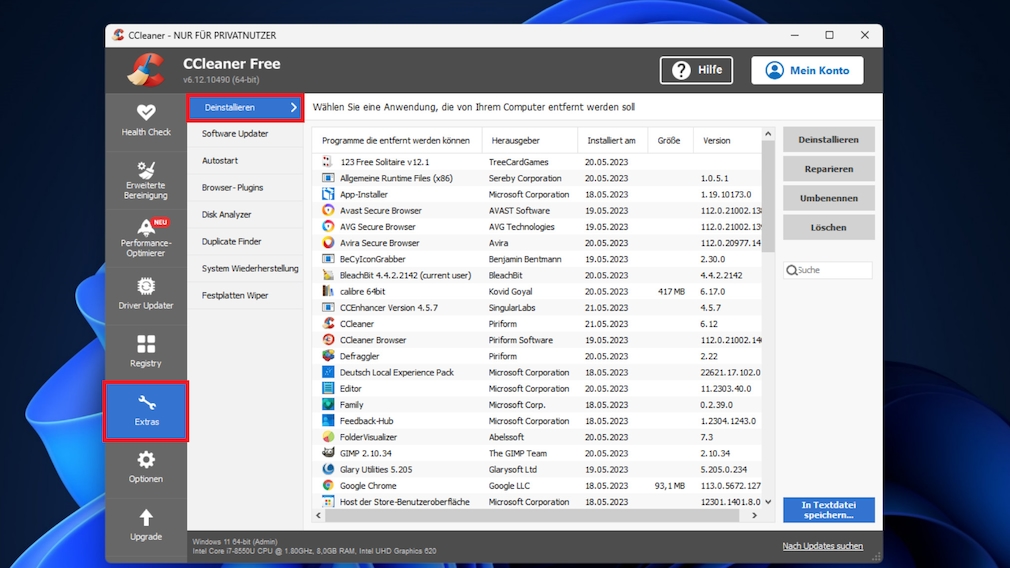The height and width of the screenshot is (568, 1010).
Task: Click the horizontal scrollbar right arrow
Action: [754, 516]
